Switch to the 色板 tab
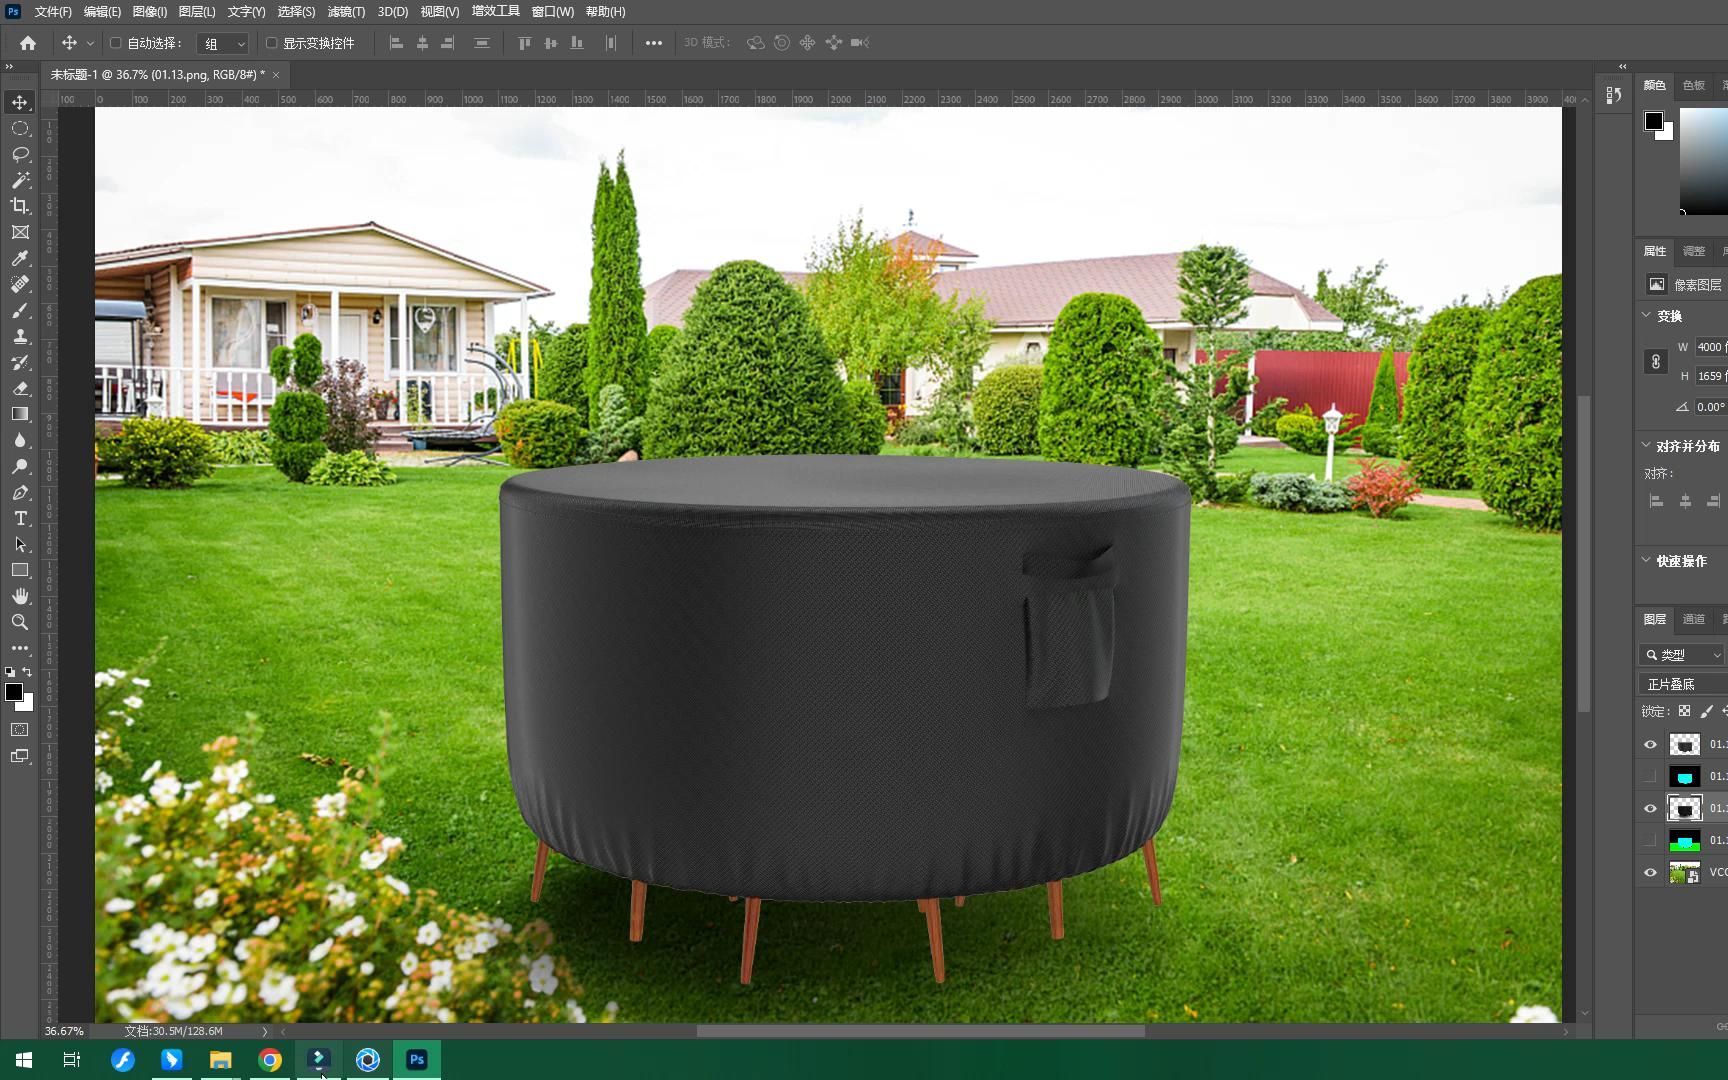 click(1693, 85)
